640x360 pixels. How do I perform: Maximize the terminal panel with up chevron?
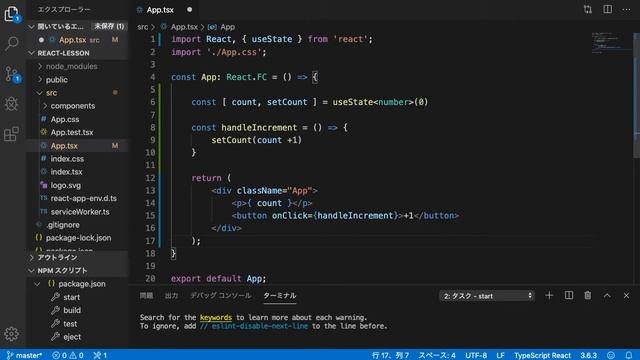tap(607, 295)
